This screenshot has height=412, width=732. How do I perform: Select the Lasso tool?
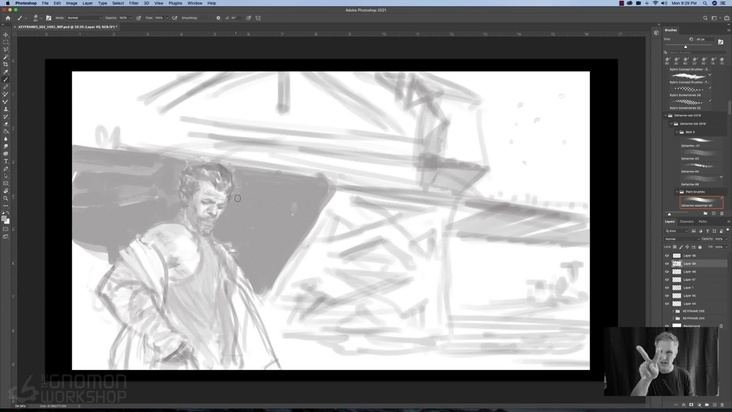(x=6, y=50)
